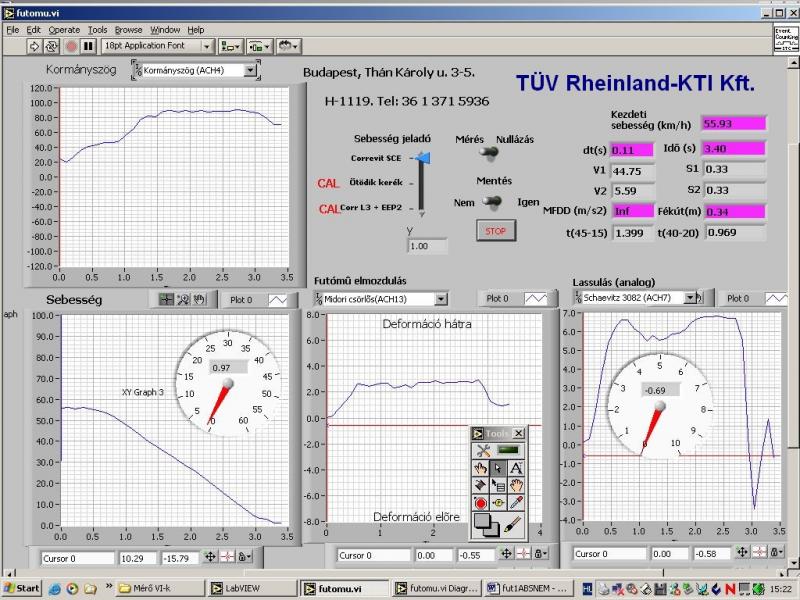Click the Kezdeti sebesség field showing 55.93
Viewport: 800px width, 600px height.
click(x=733, y=124)
